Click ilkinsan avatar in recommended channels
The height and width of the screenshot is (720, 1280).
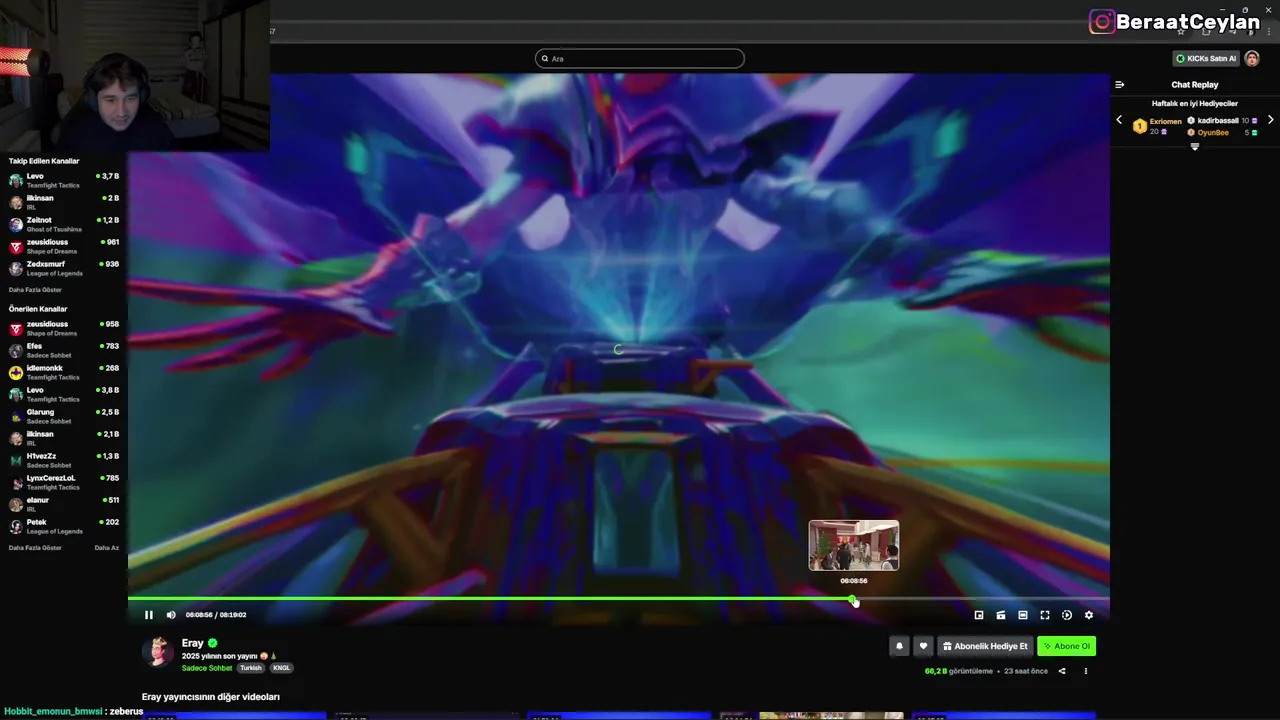point(16,439)
